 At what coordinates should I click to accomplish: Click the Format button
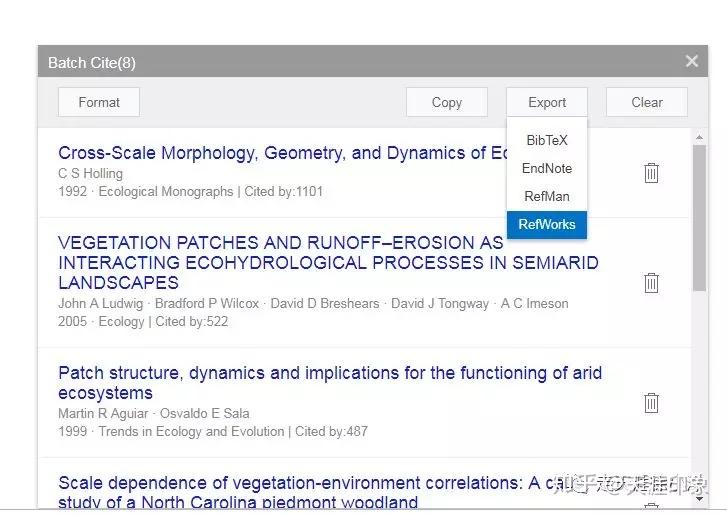click(99, 102)
